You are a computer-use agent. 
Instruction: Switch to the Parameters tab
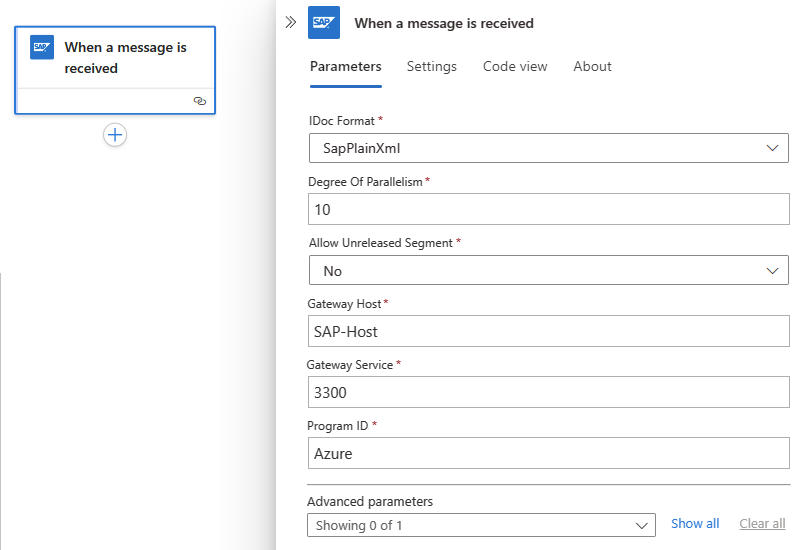[345, 66]
